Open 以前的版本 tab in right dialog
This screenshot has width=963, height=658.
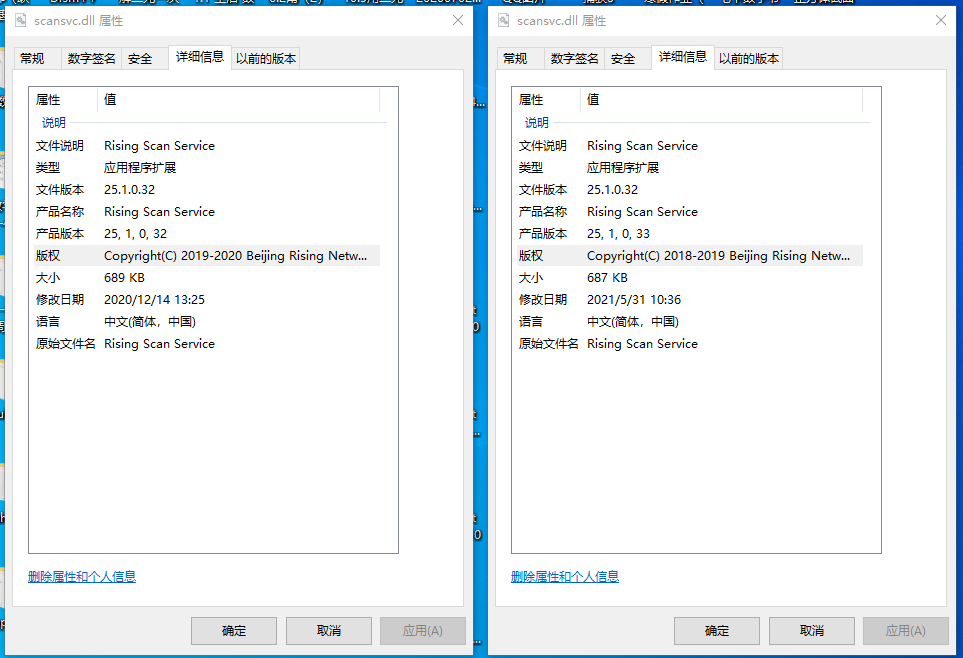[749, 58]
